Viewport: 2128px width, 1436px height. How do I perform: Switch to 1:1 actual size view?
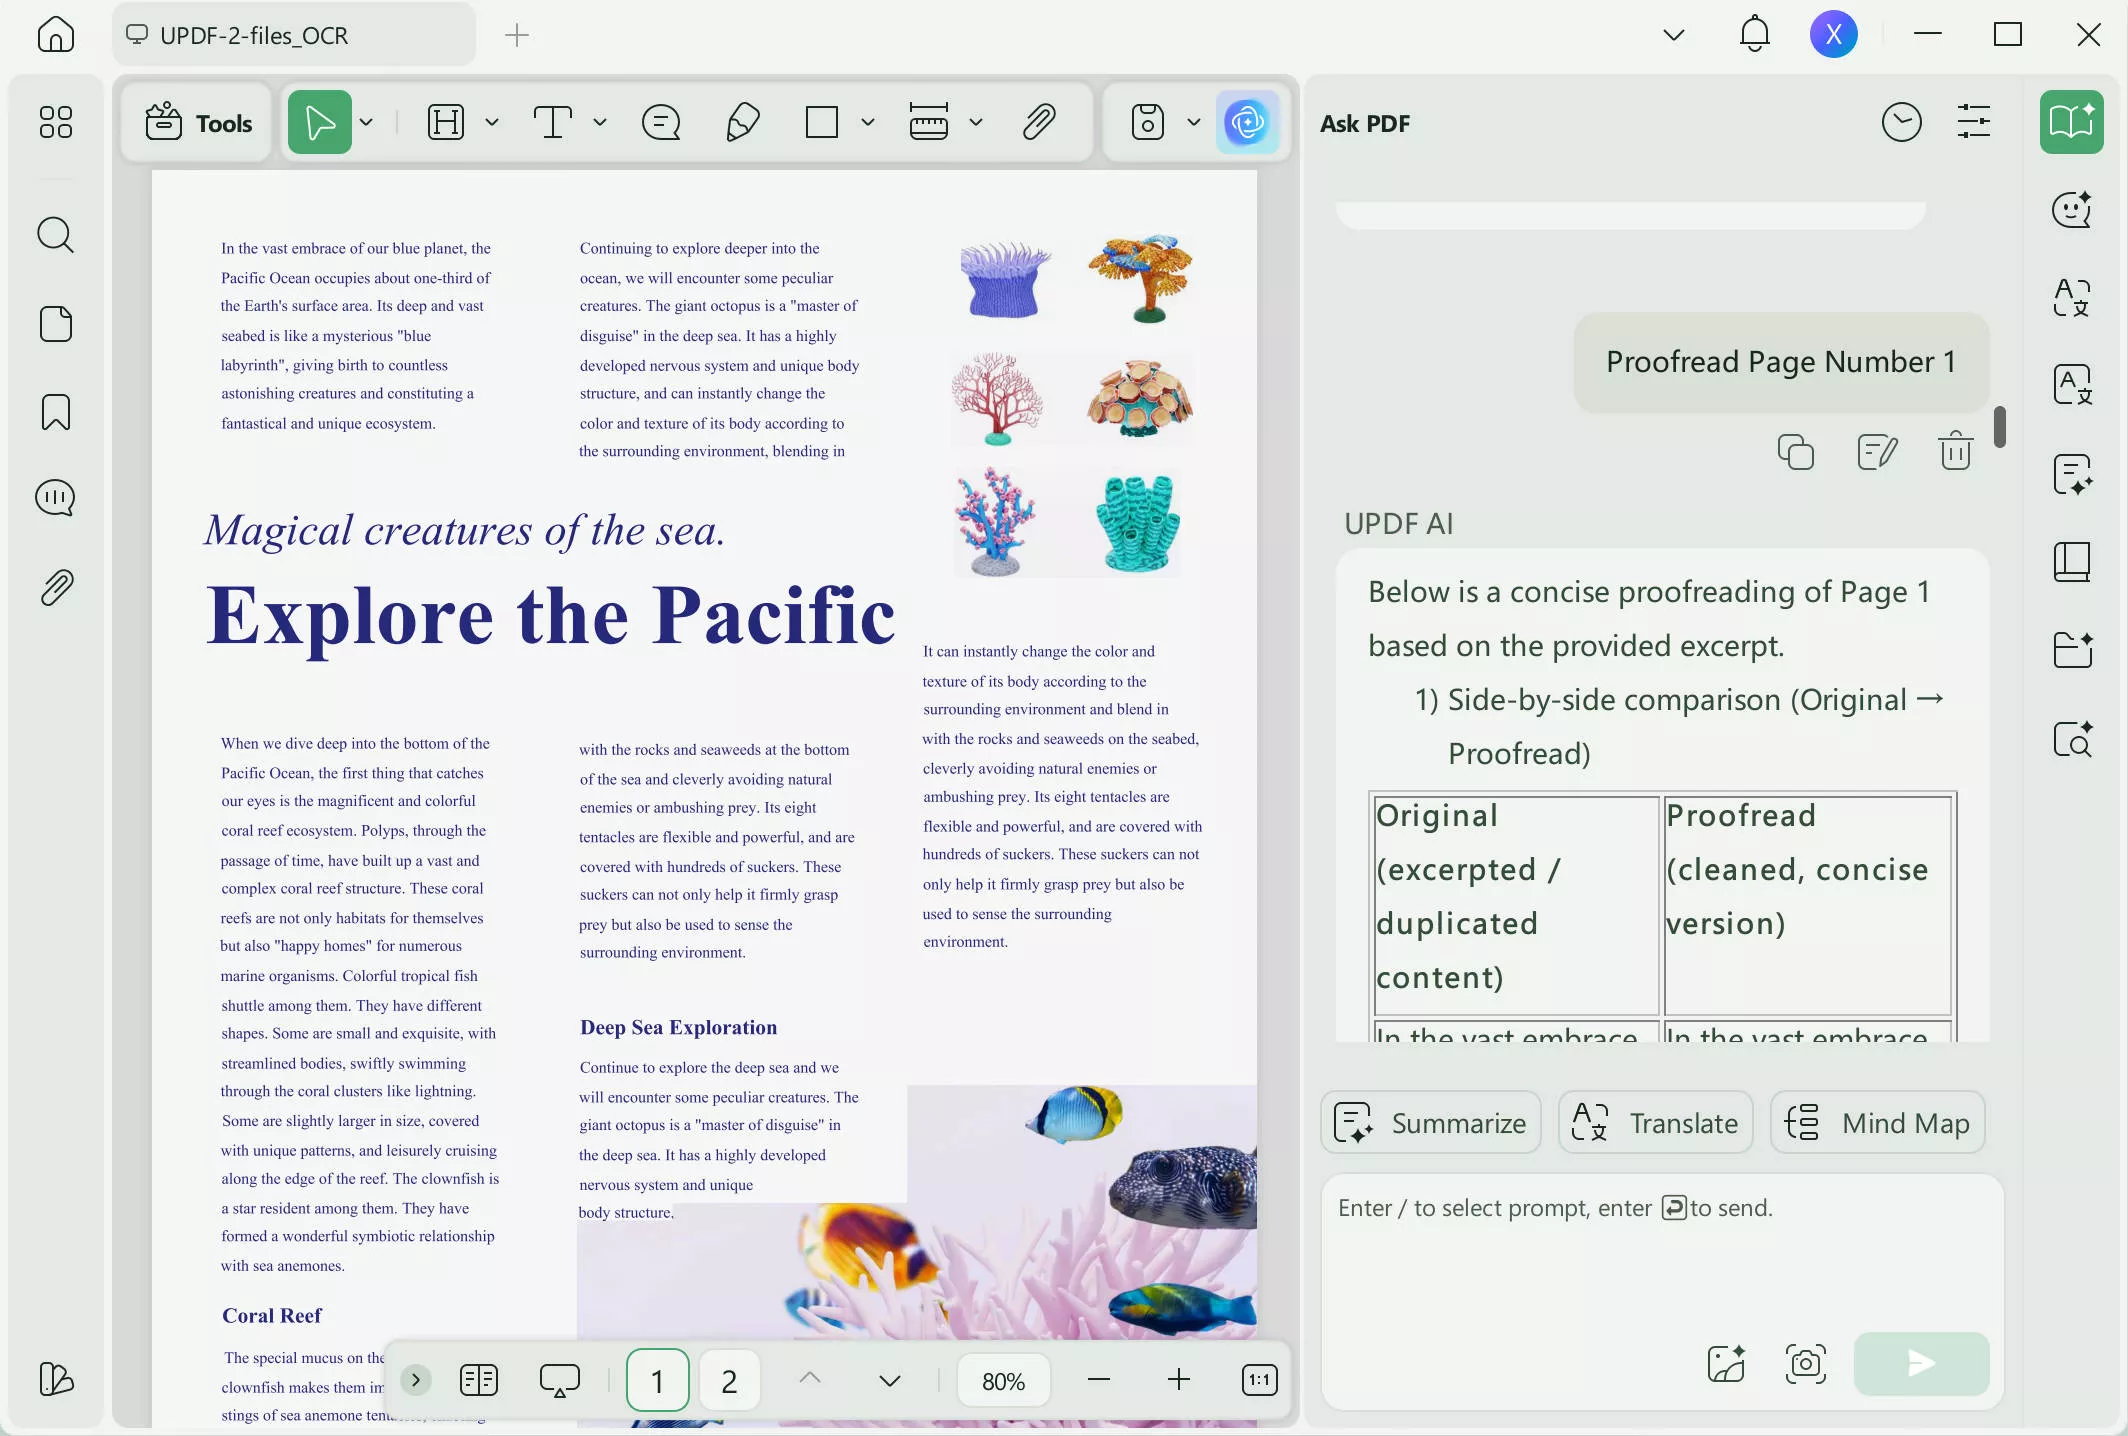pos(1258,1380)
